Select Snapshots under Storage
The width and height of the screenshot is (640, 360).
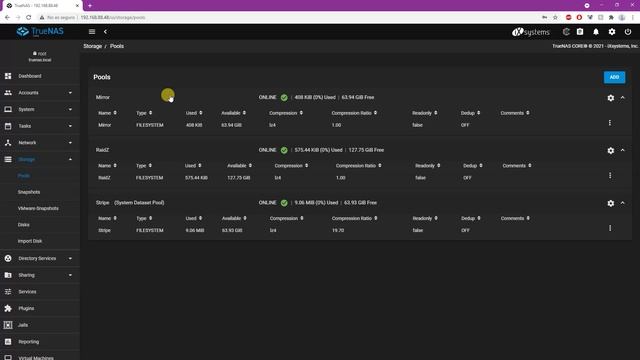point(29,192)
